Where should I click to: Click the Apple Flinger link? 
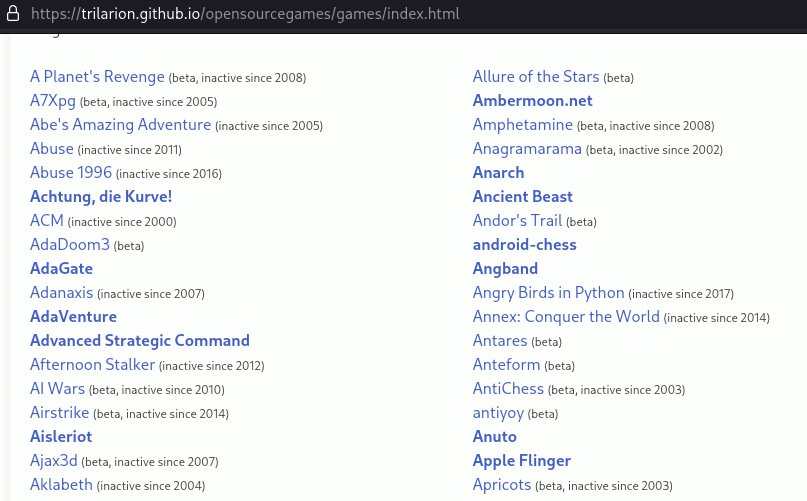(x=521, y=461)
